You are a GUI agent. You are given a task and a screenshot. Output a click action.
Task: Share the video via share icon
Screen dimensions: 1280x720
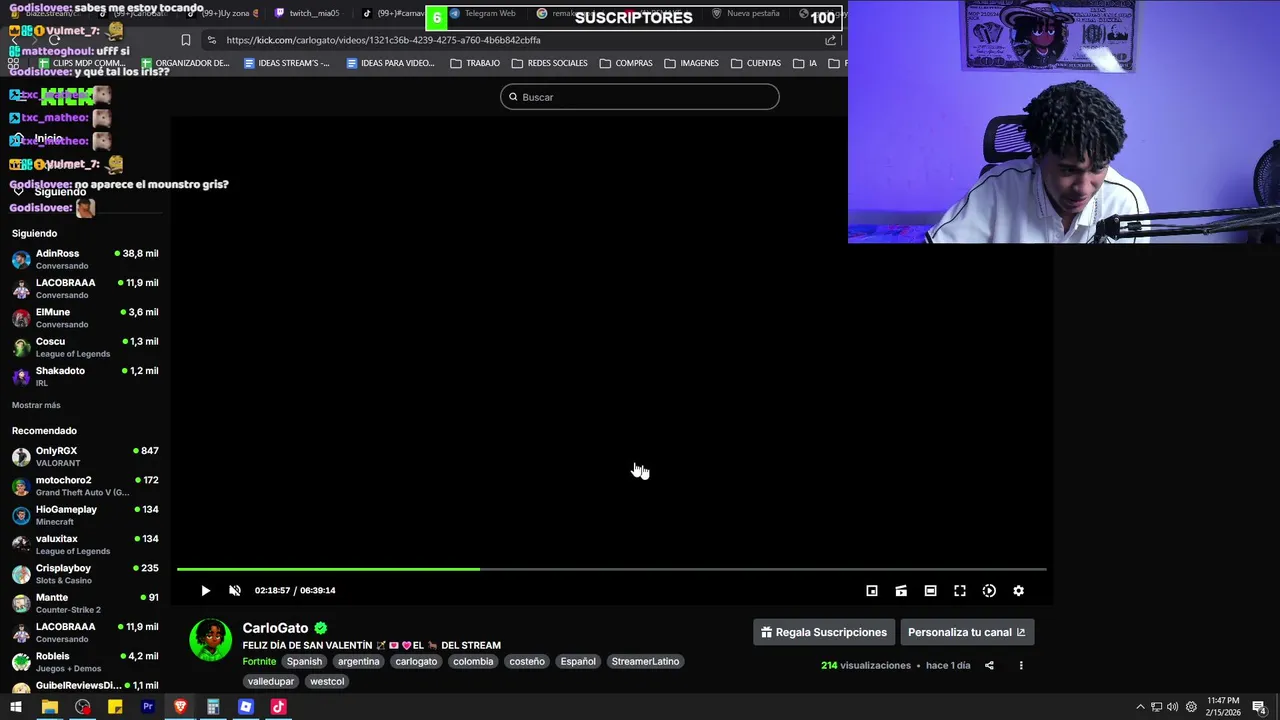(989, 665)
